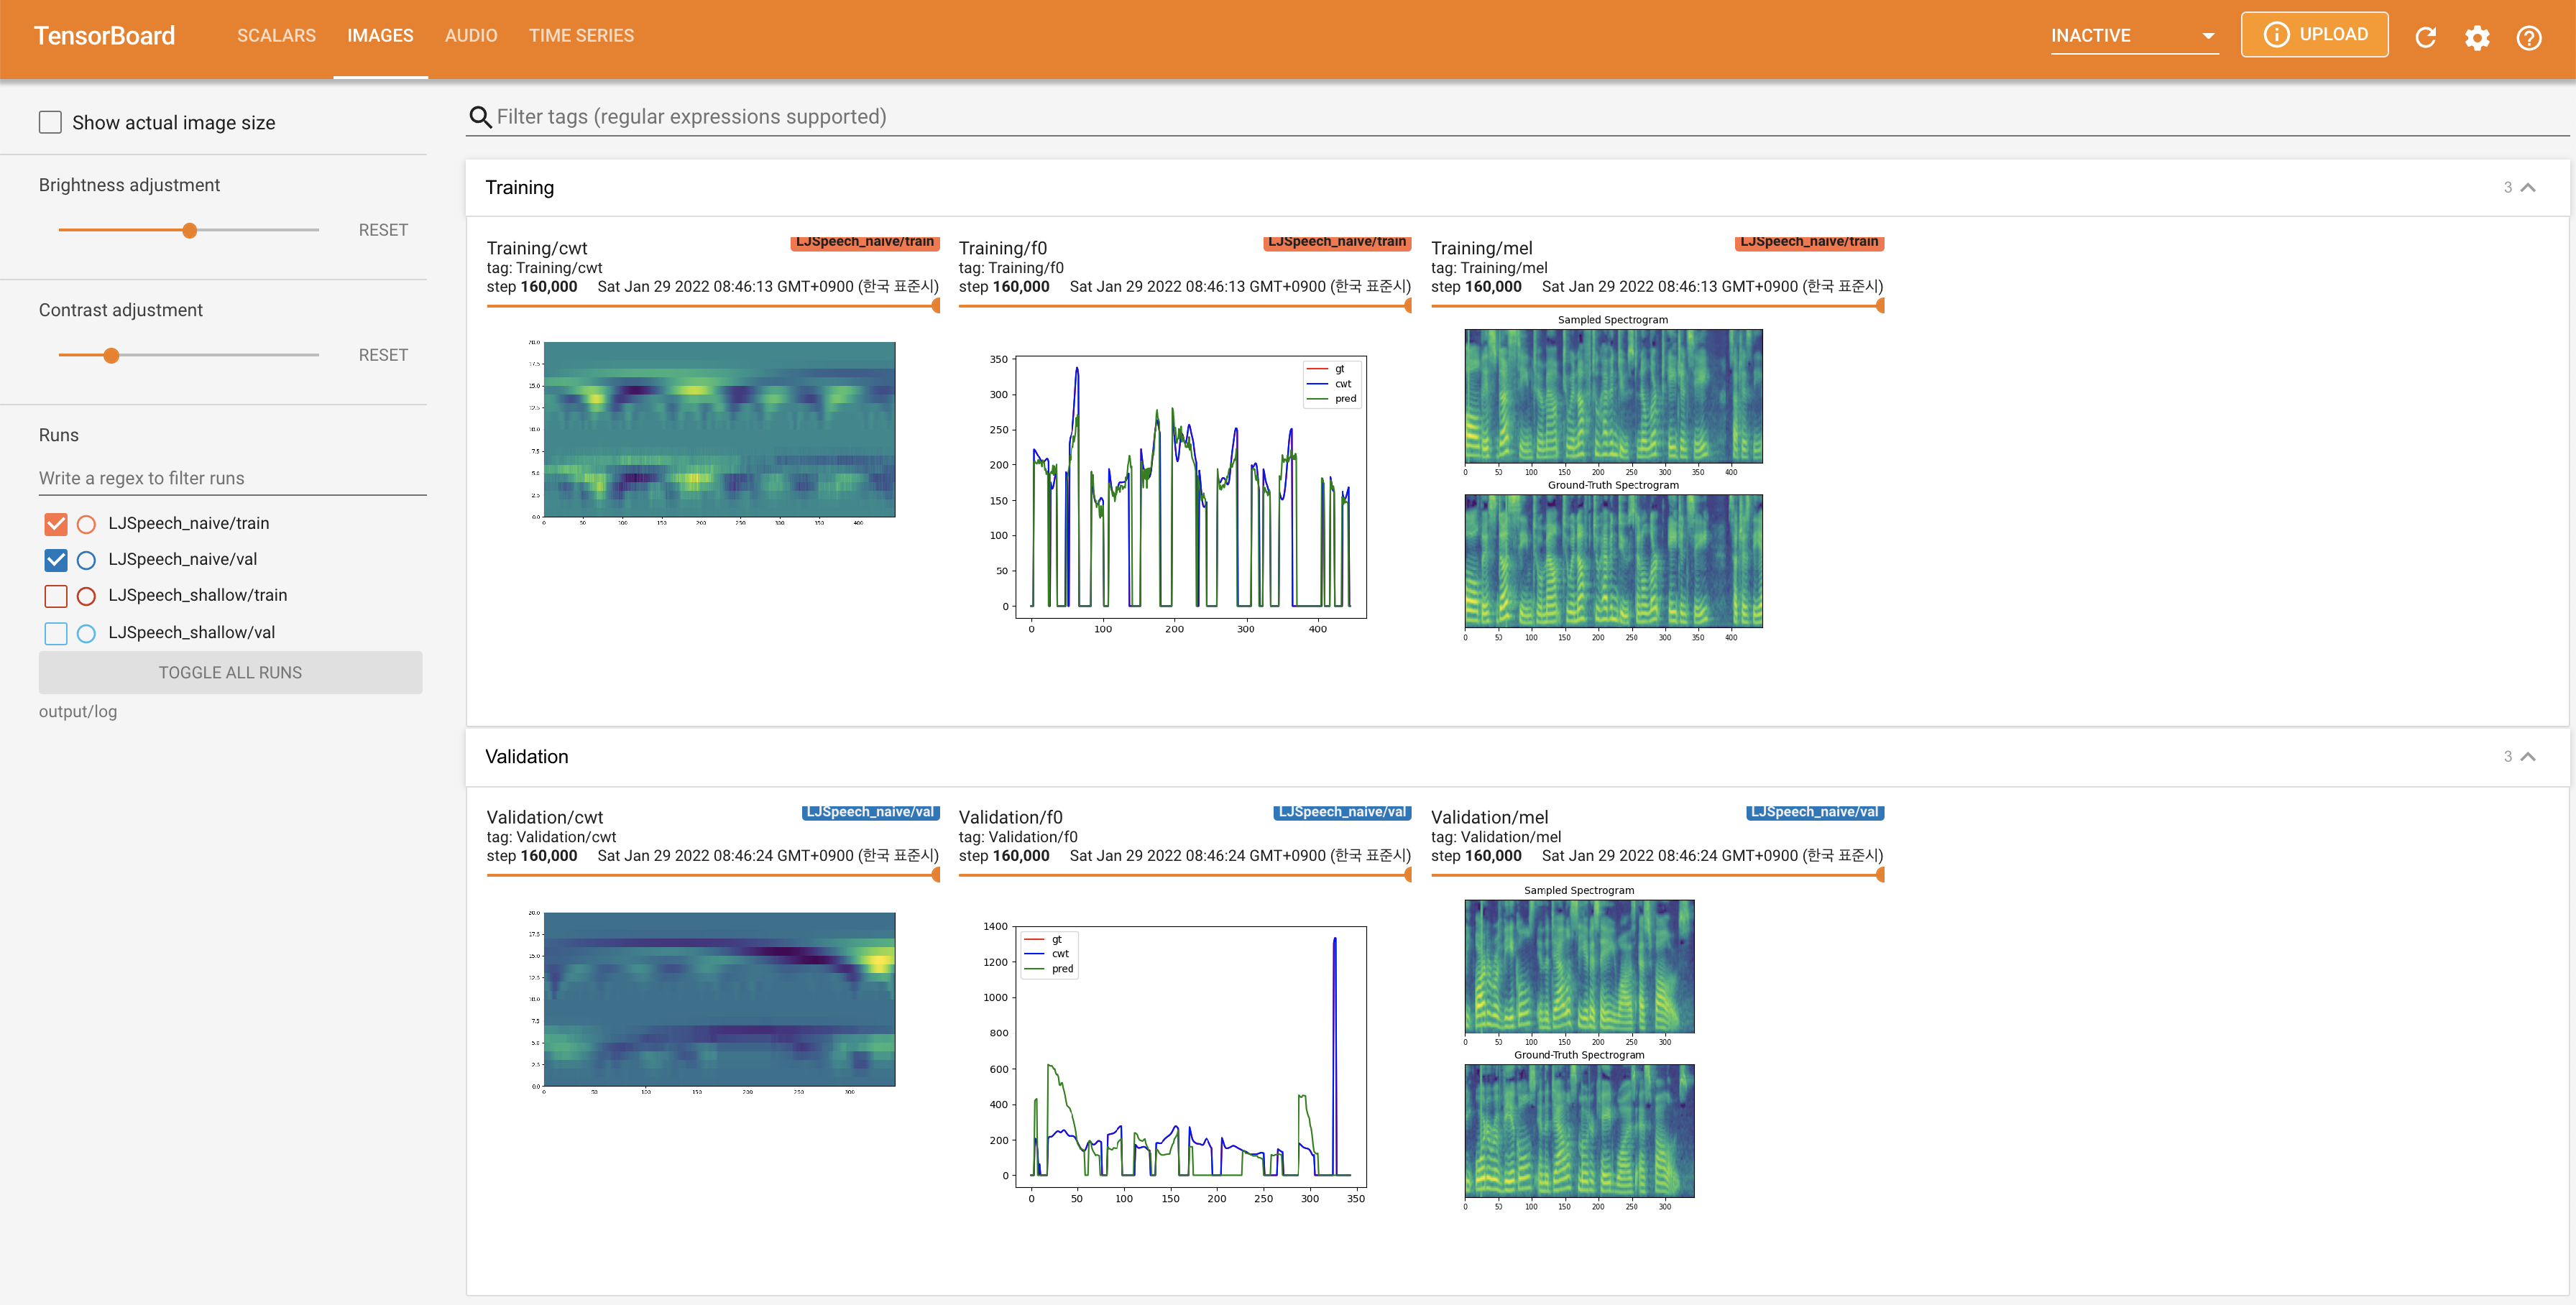Open the help question mark icon
2576x1305 pixels.
pos(2529,37)
